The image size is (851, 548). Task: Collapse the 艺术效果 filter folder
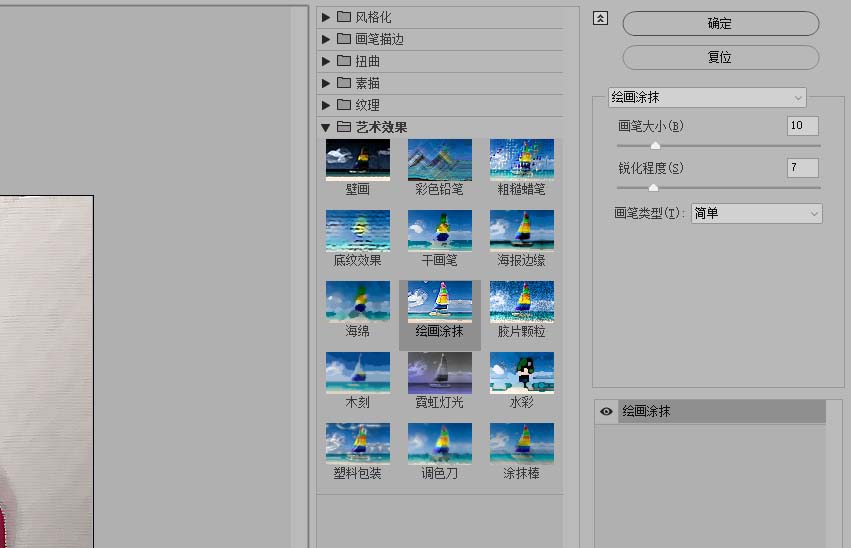[x=326, y=128]
